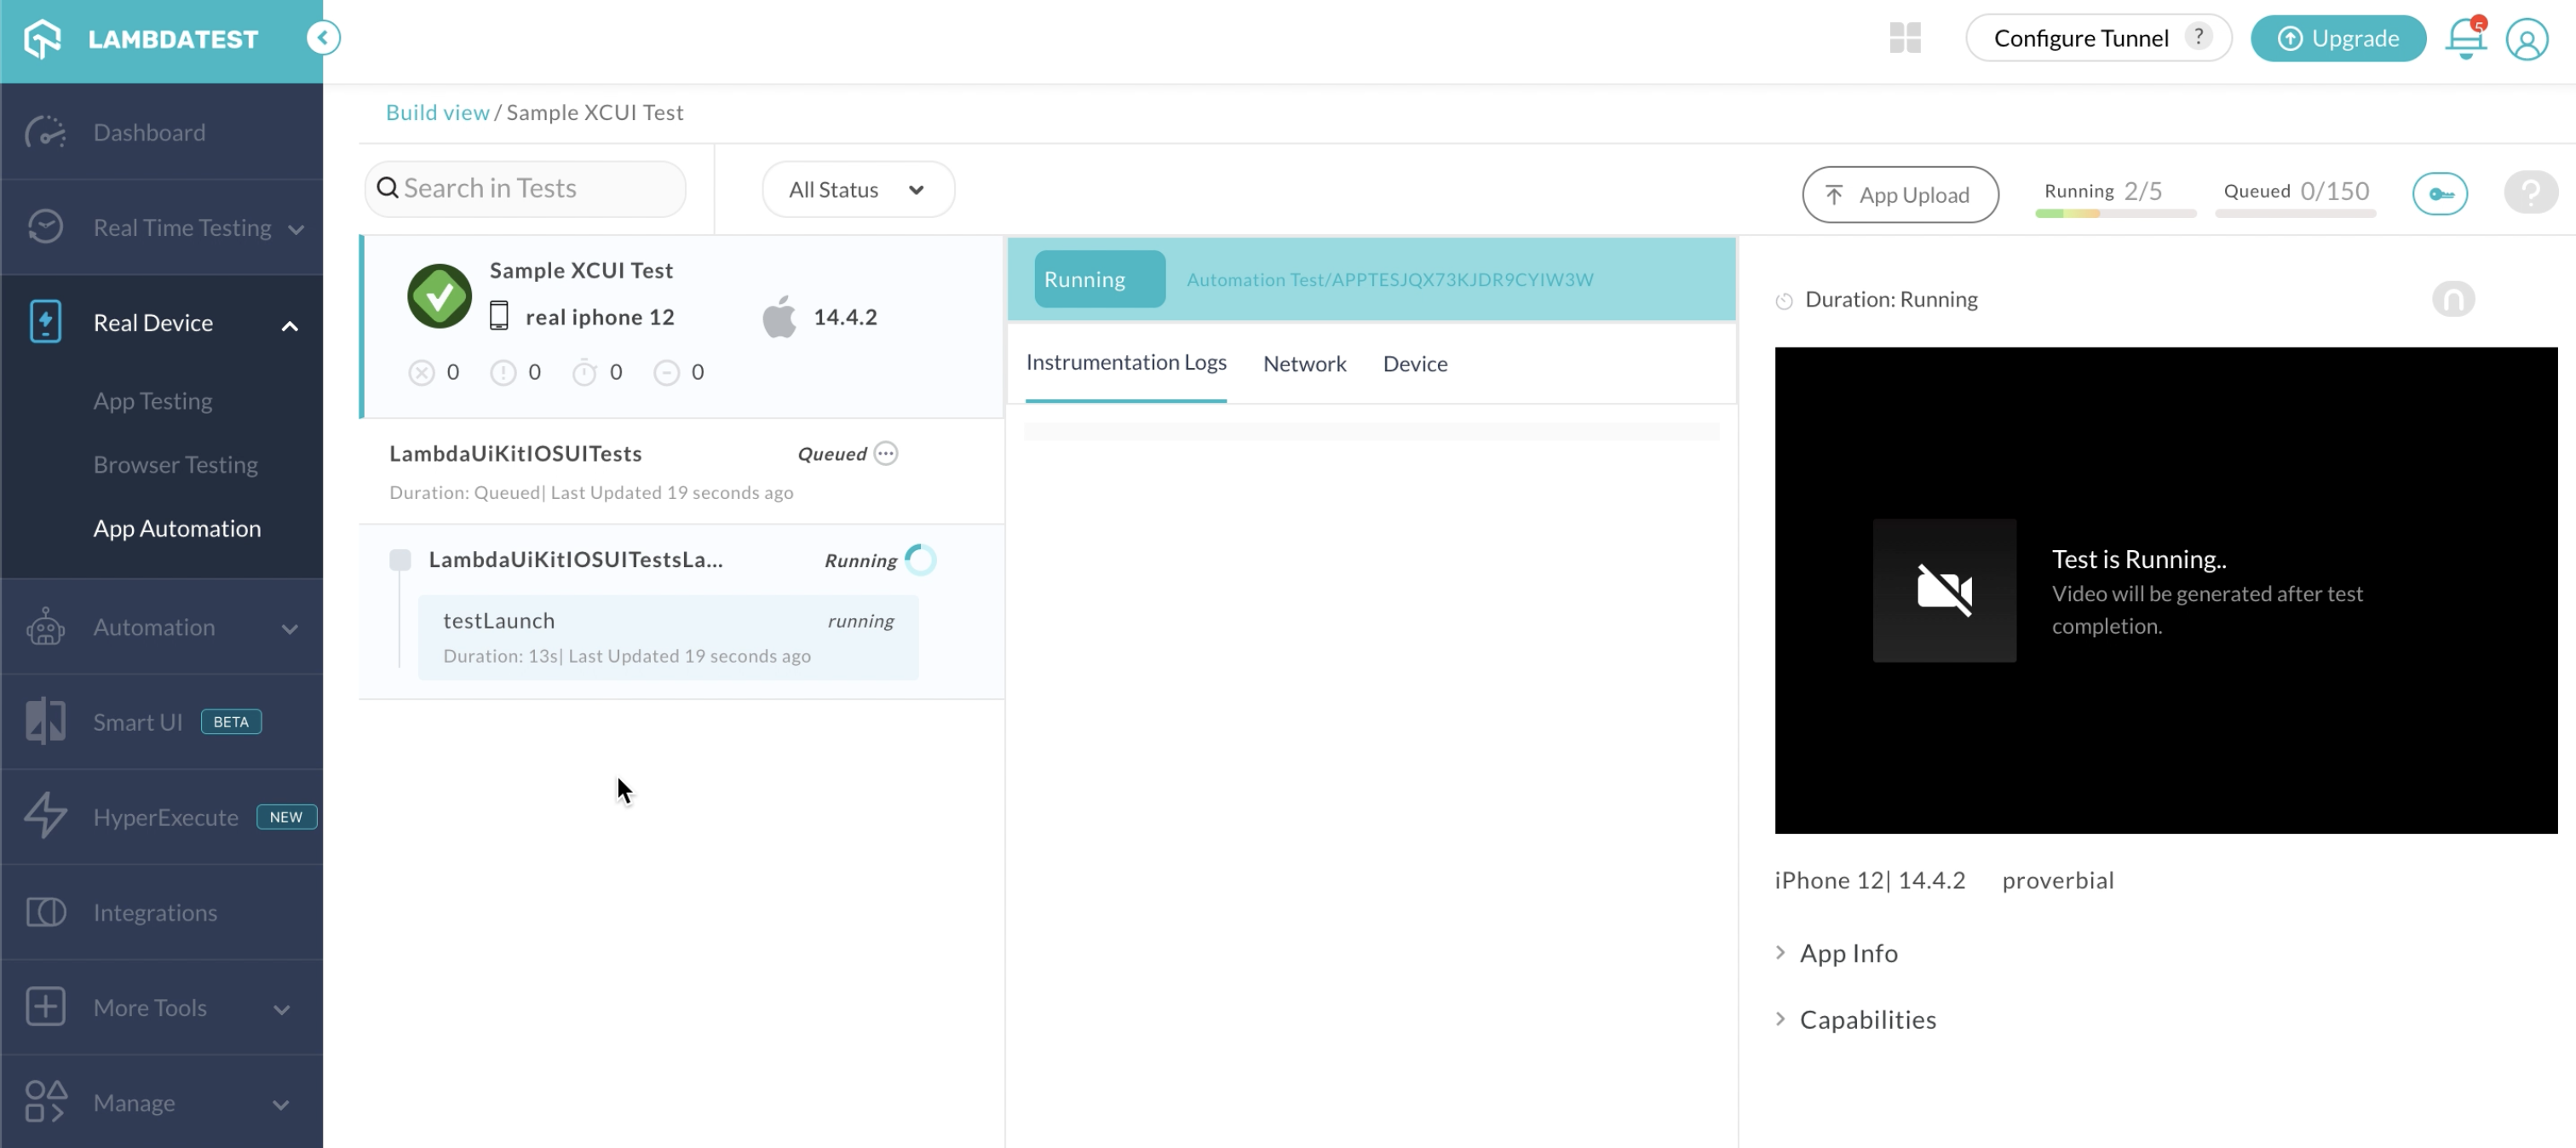Click the App Upload button icon
2576x1148 pixels.
point(1835,192)
